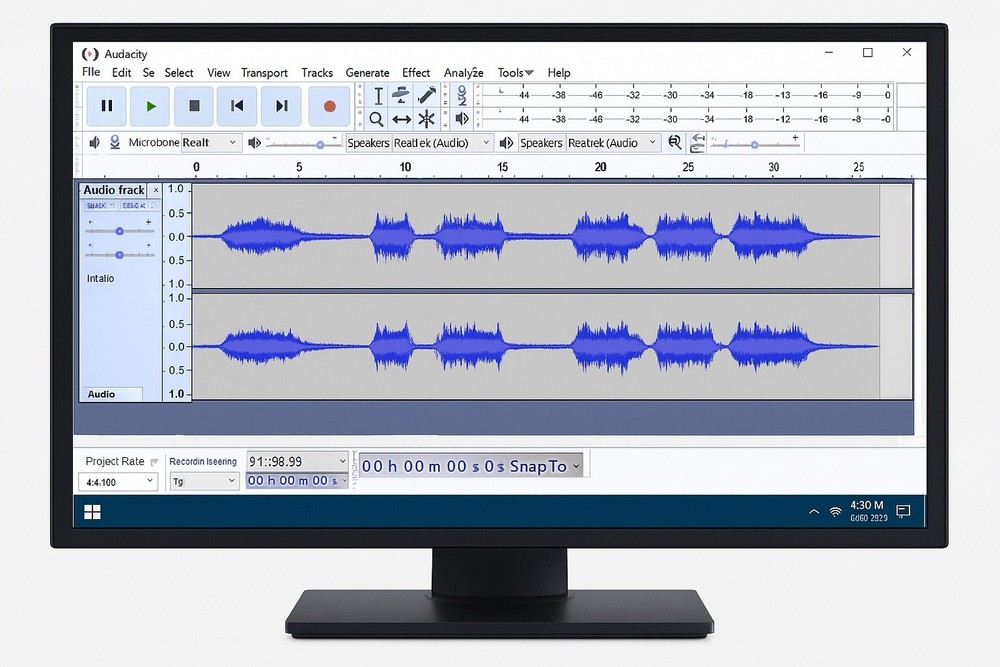Toggle the track Mute button
The image size is (1000, 667).
click(100, 205)
